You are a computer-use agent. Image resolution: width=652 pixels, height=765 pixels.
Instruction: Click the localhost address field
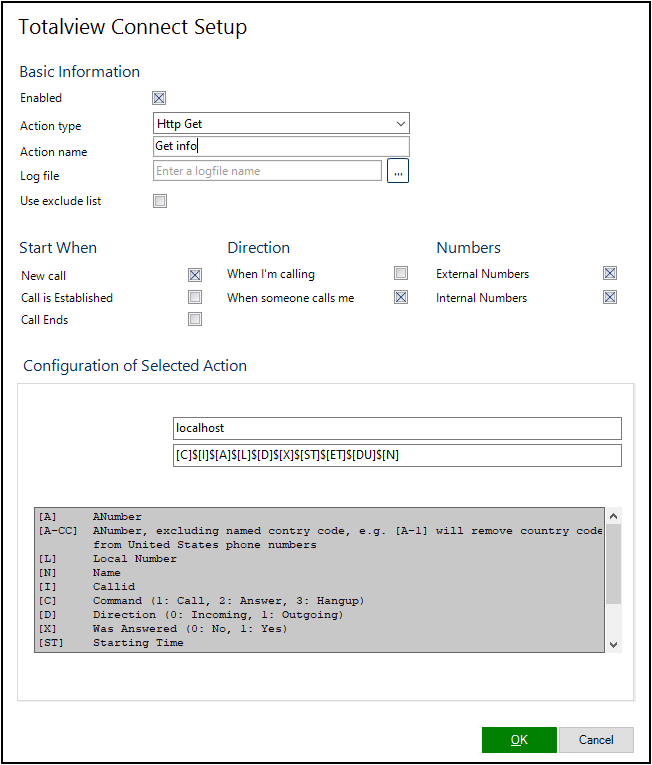[x=397, y=428]
